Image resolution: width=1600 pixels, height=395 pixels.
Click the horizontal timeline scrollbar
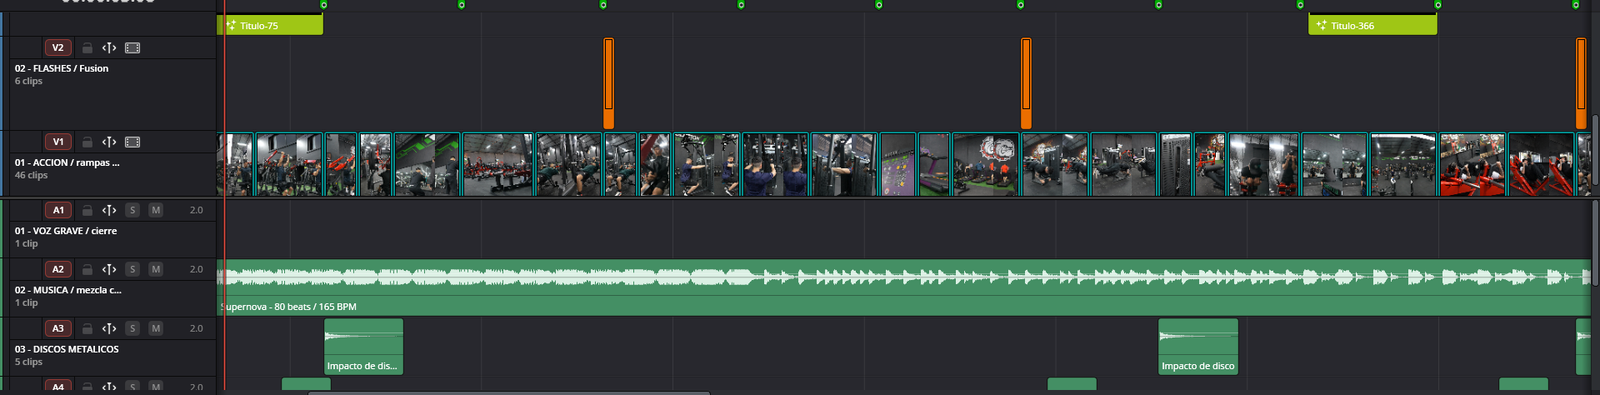(x=508, y=393)
